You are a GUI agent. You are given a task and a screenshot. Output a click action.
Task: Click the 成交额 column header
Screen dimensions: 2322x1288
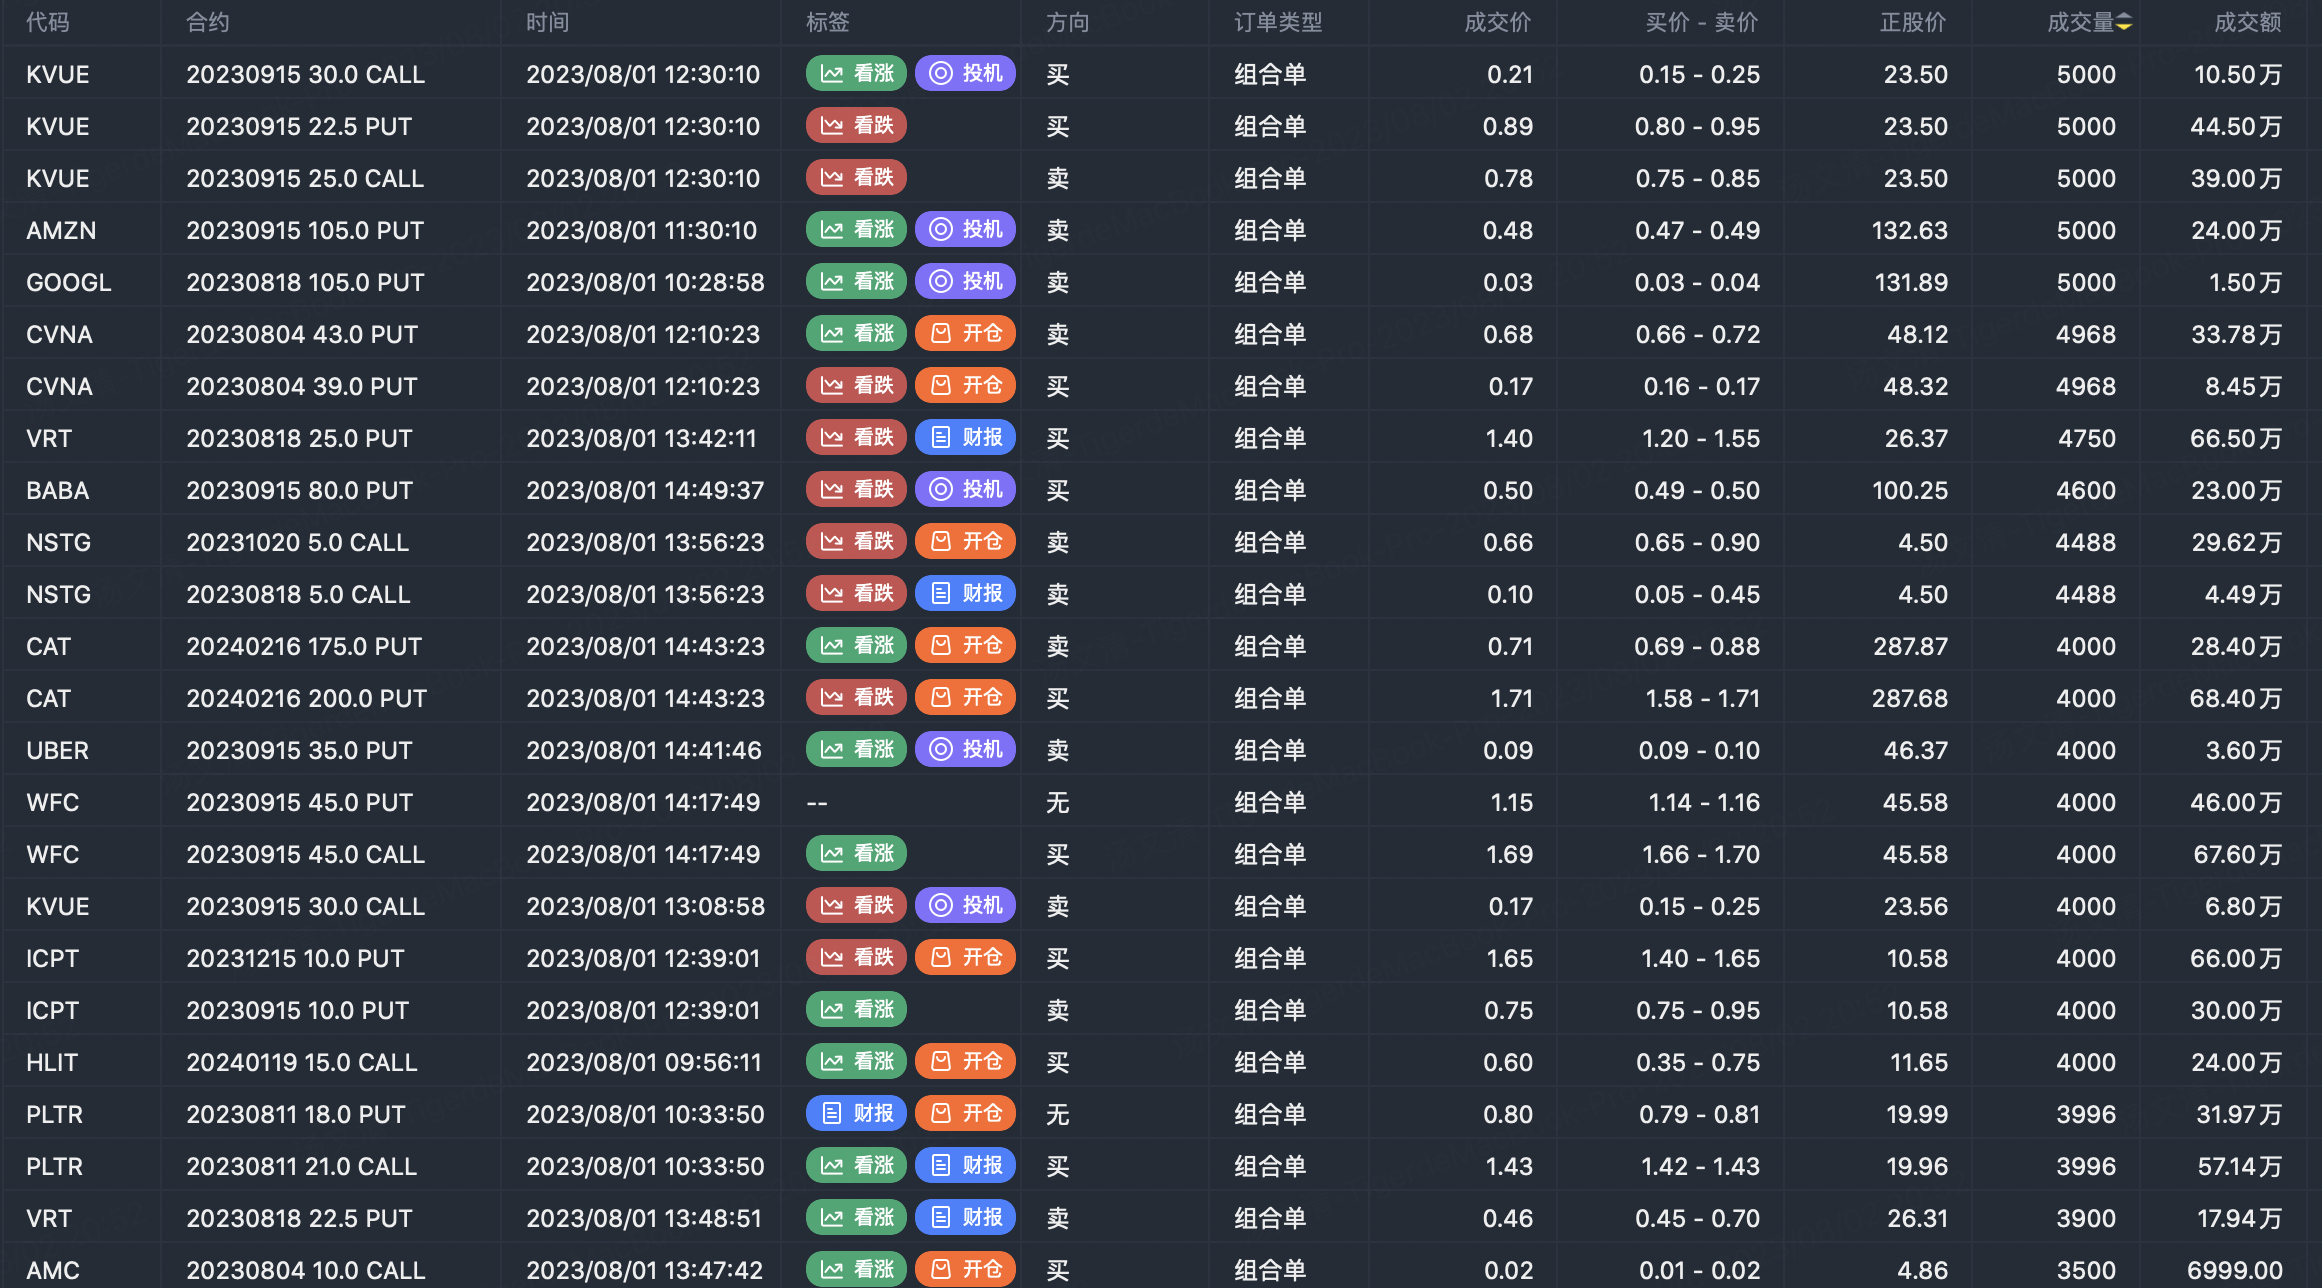pos(2248,22)
